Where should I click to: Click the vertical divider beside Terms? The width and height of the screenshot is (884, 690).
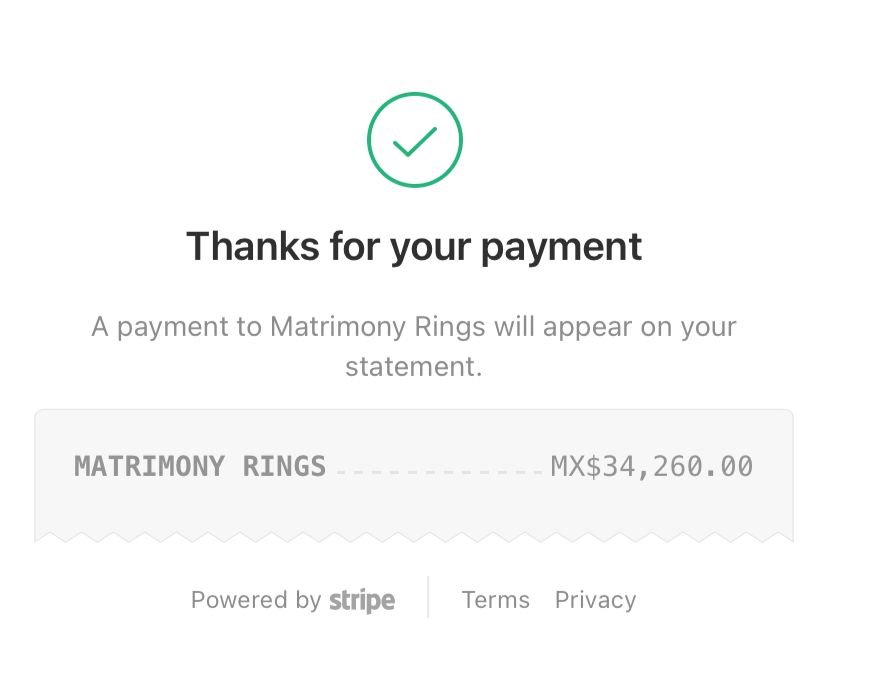point(428,598)
